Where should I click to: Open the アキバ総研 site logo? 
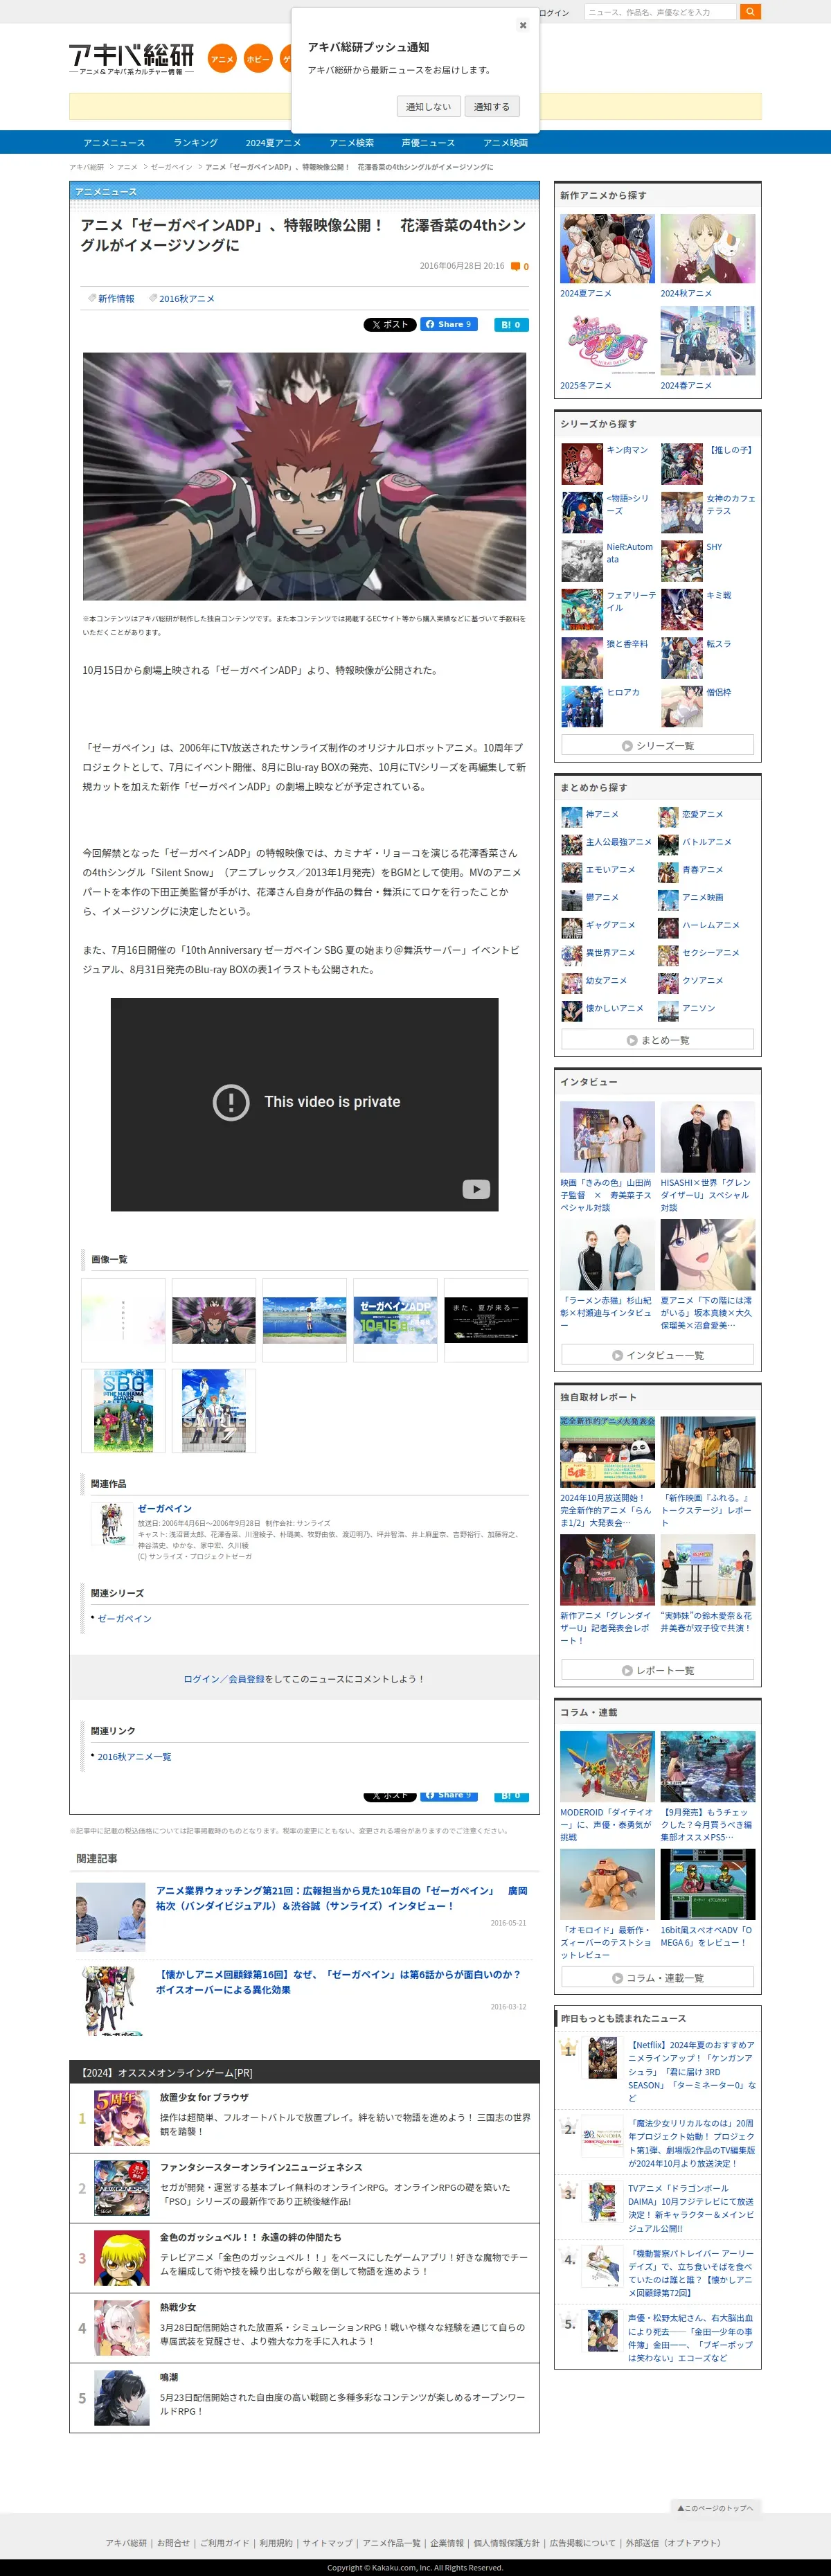[131, 59]
